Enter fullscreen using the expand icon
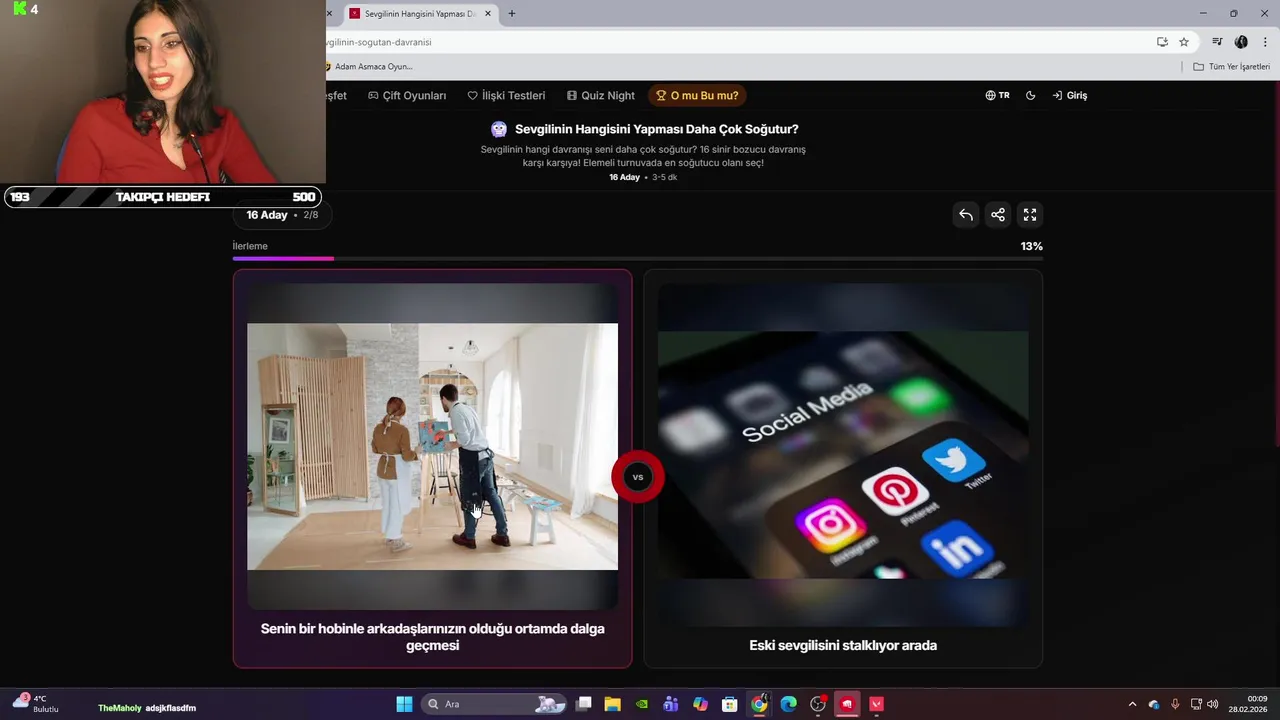1280x720 pixels. tap(1029, 215)
